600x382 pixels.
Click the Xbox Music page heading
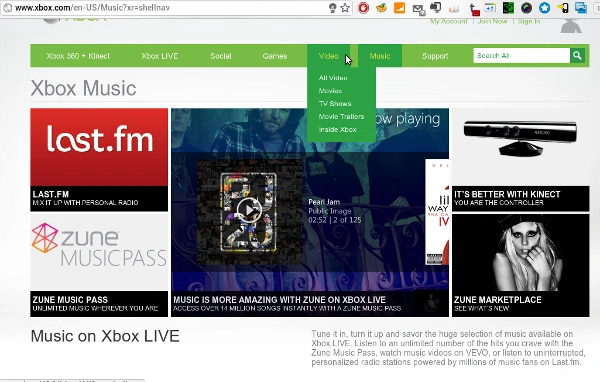83,88
